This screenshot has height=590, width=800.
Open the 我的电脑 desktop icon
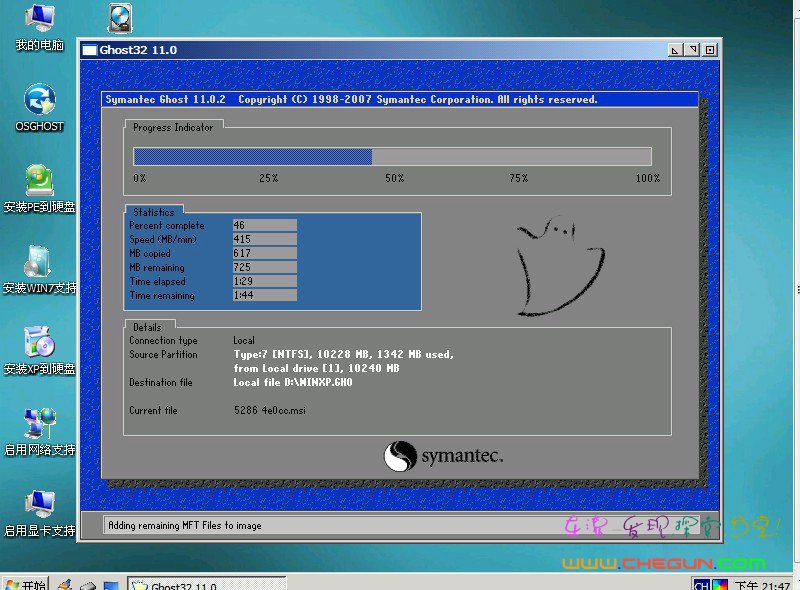[x=39, y=27]
